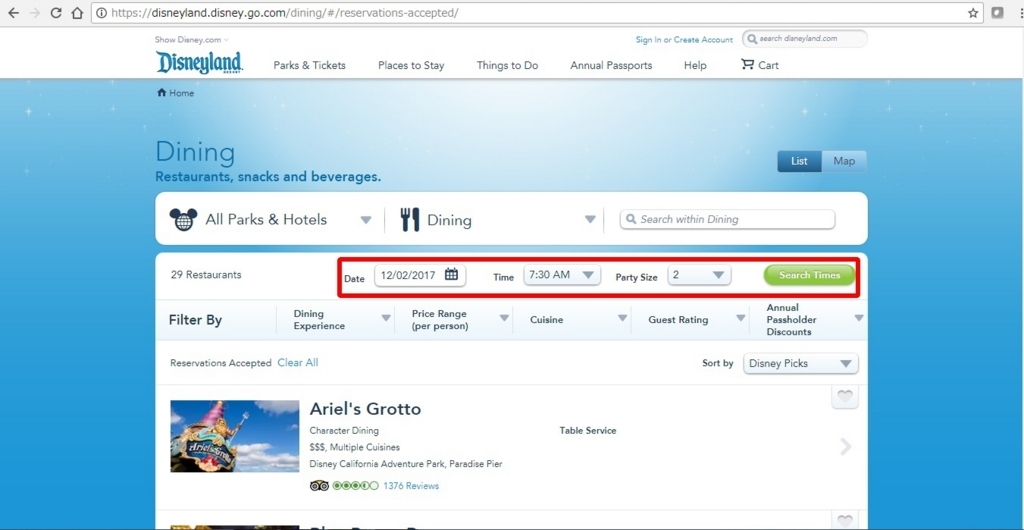Click the 29 Restaurants count text
Viewport: 1024px width, 530px height.
206,275
